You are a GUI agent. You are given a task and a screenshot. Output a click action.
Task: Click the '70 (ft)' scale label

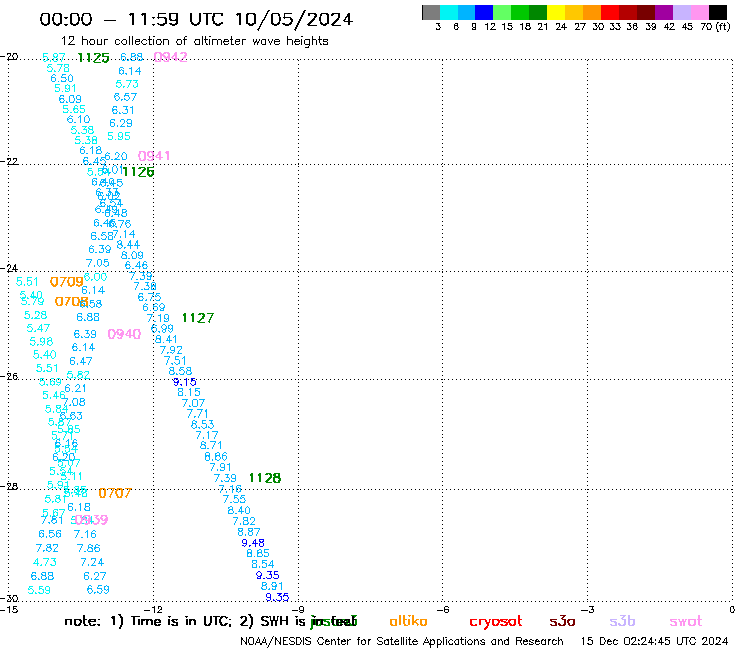pyautogui.click(x=715, y=27)
